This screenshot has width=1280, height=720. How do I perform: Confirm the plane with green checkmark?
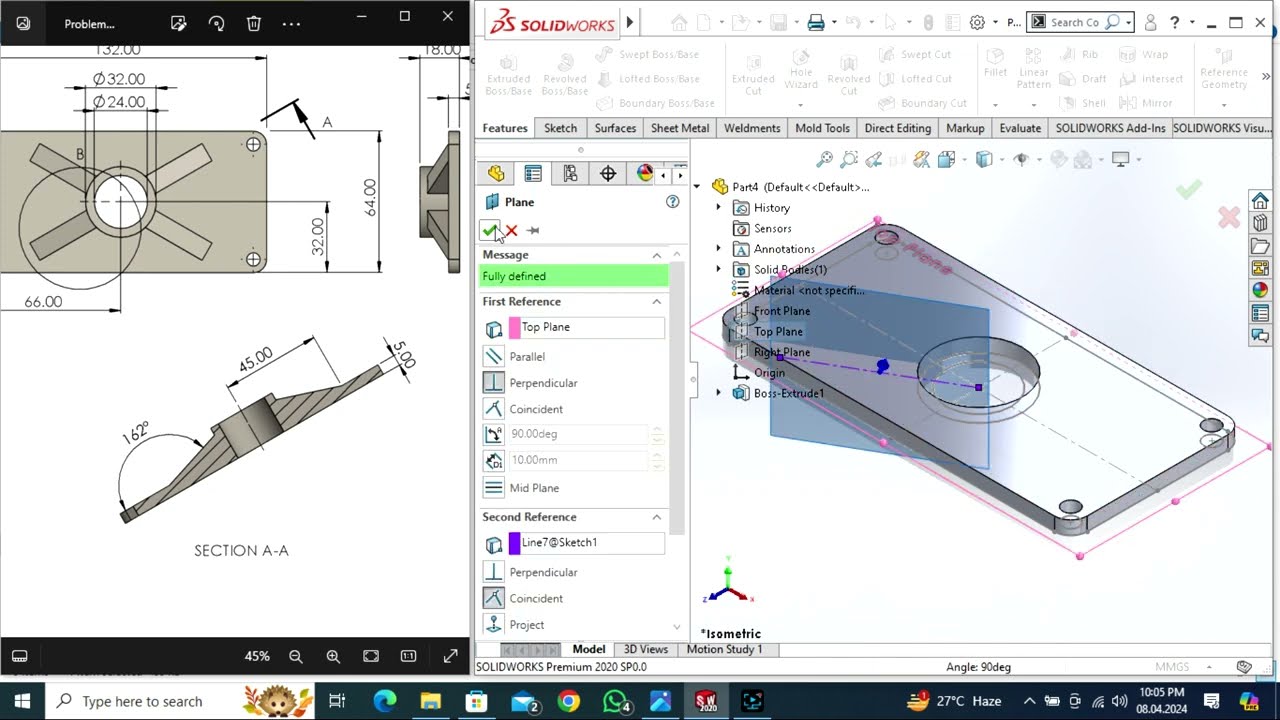(489, 230)
